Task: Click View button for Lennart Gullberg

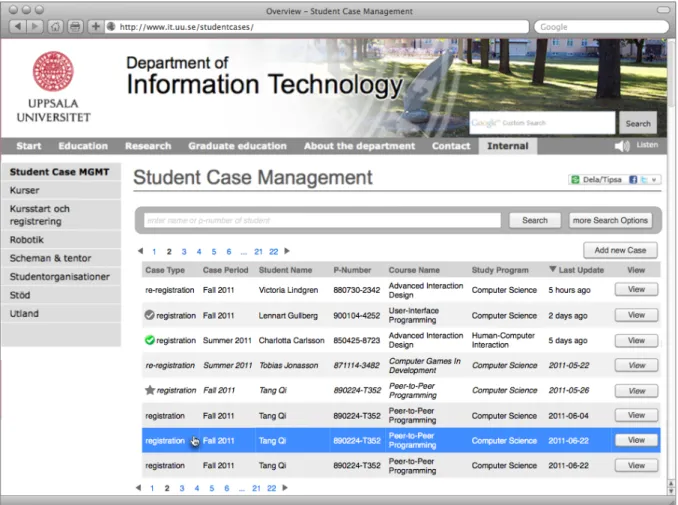Action: coord(636,315)
